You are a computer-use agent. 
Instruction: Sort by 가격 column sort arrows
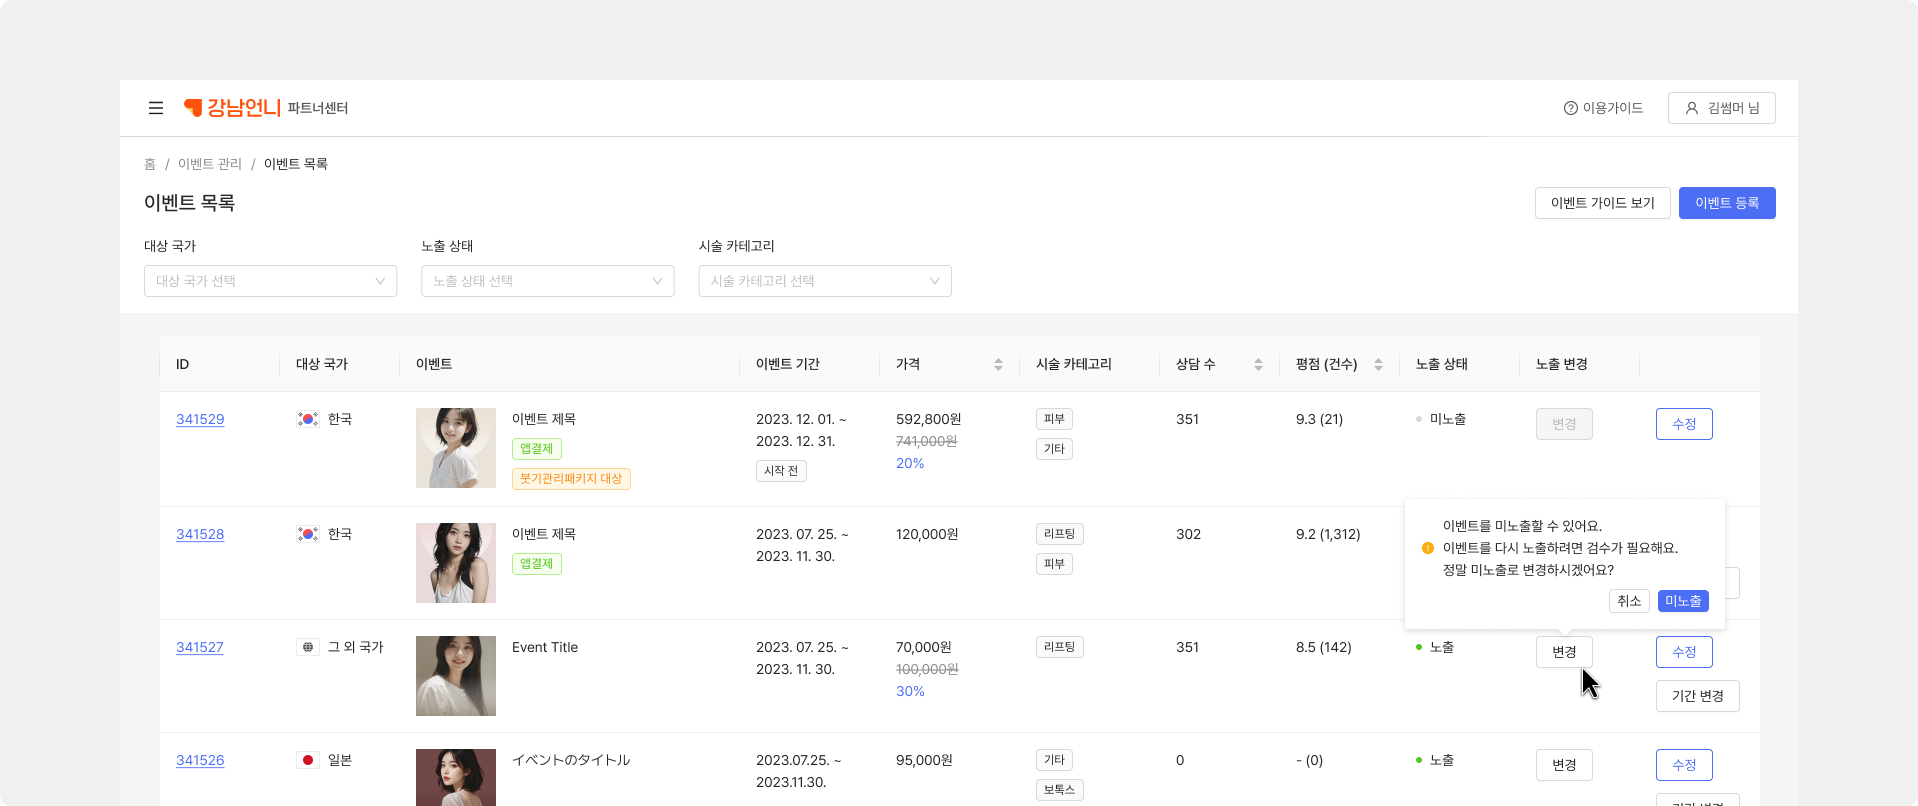998,365
